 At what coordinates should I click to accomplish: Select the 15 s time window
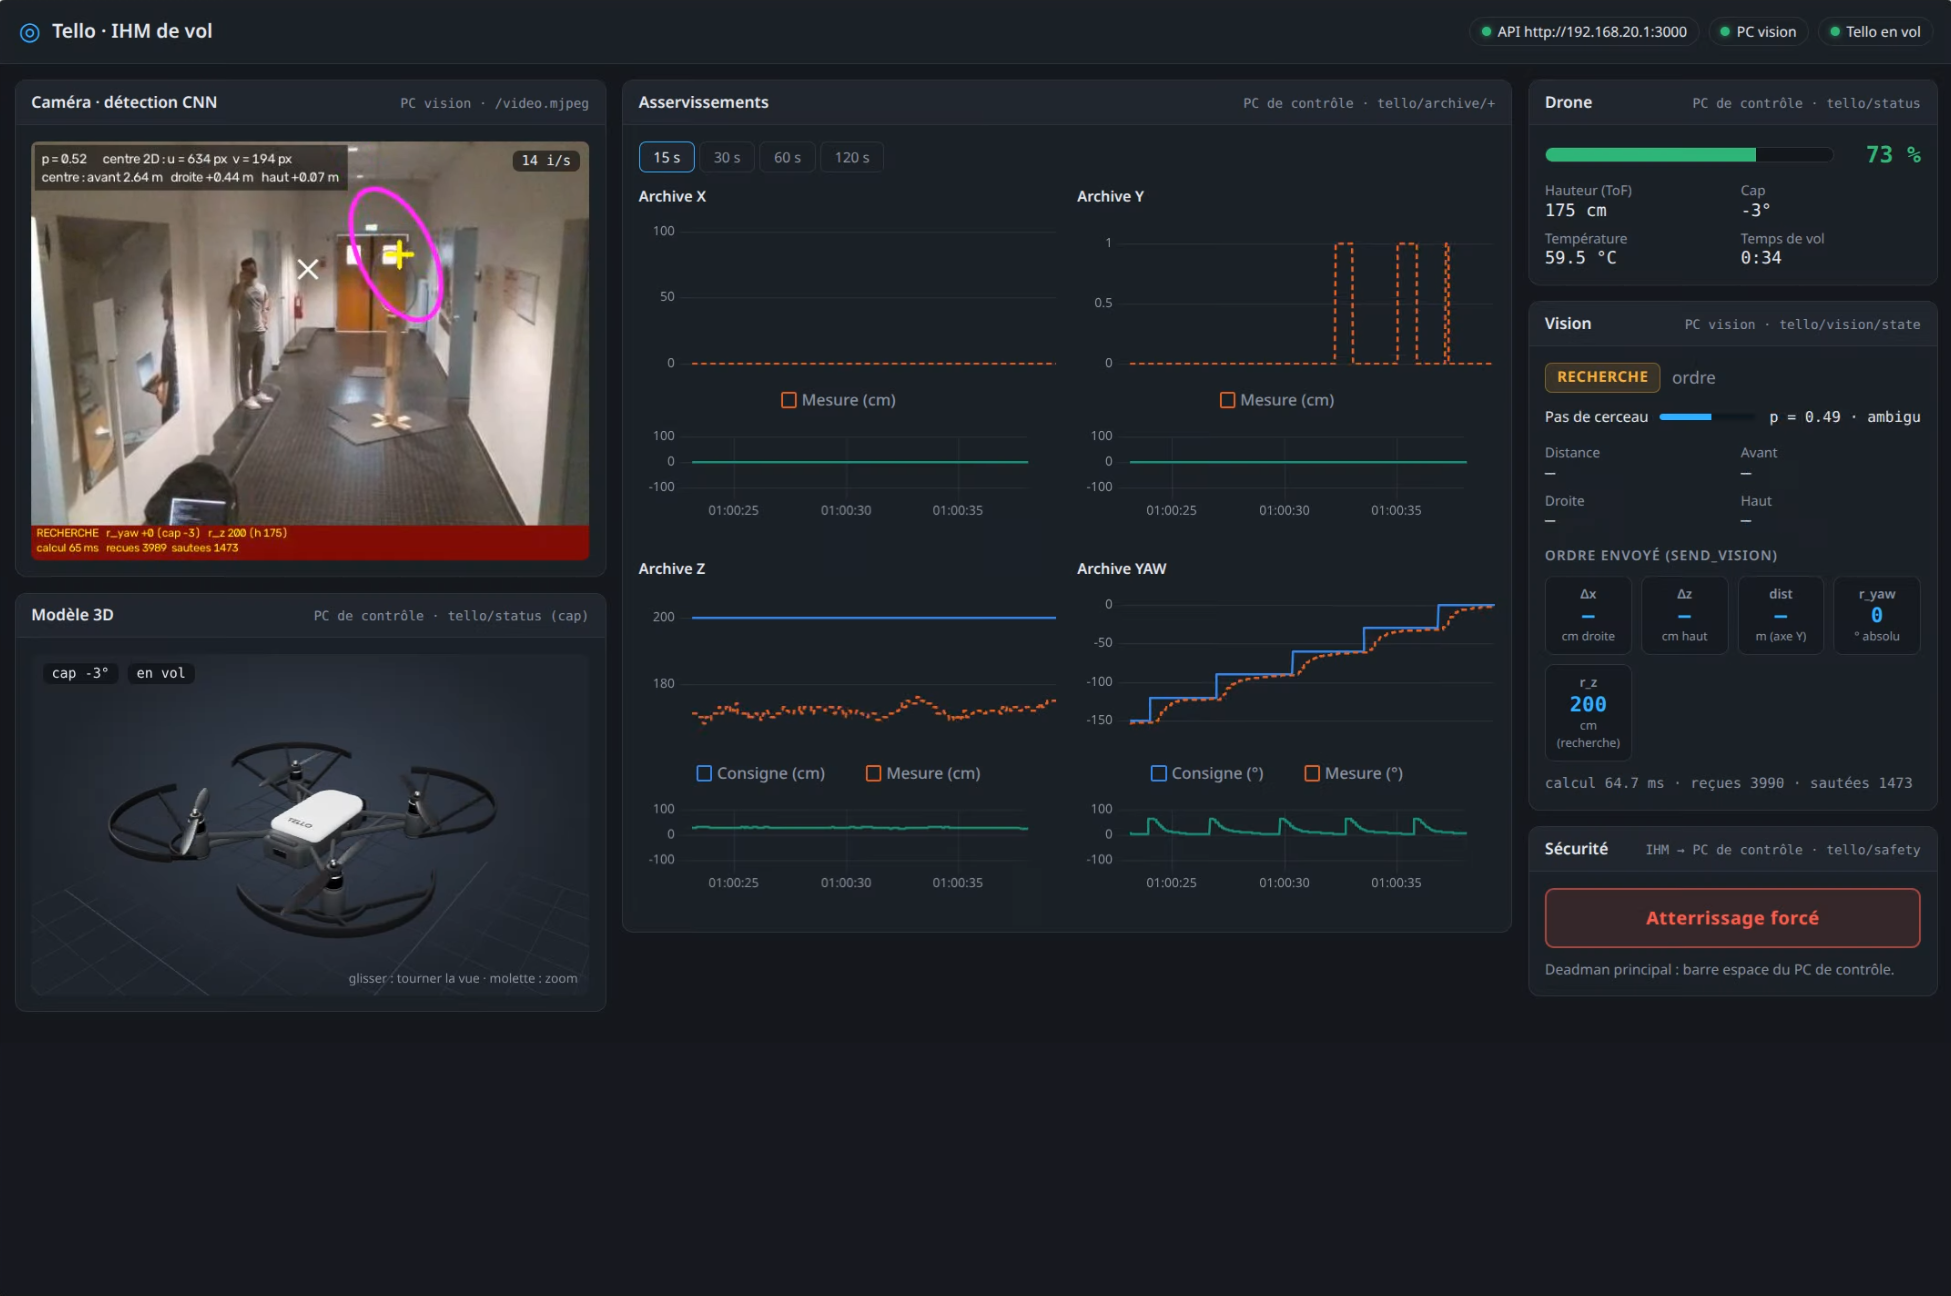[x=666, y=157]
